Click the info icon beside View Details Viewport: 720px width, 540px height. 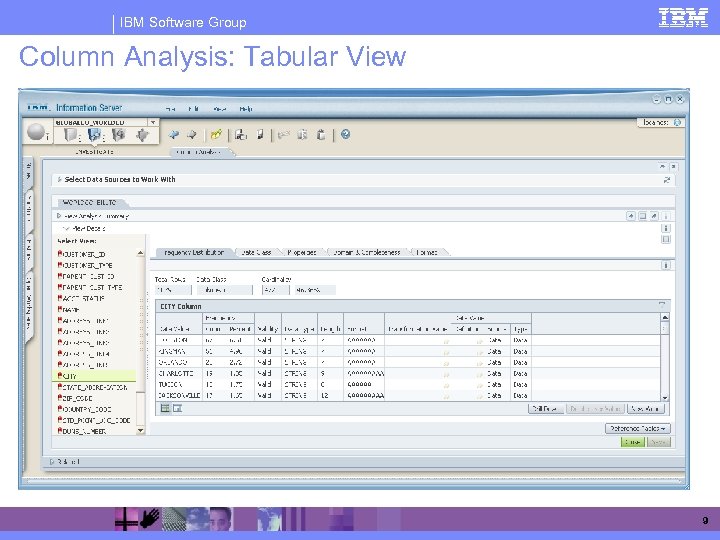point(666,228)
